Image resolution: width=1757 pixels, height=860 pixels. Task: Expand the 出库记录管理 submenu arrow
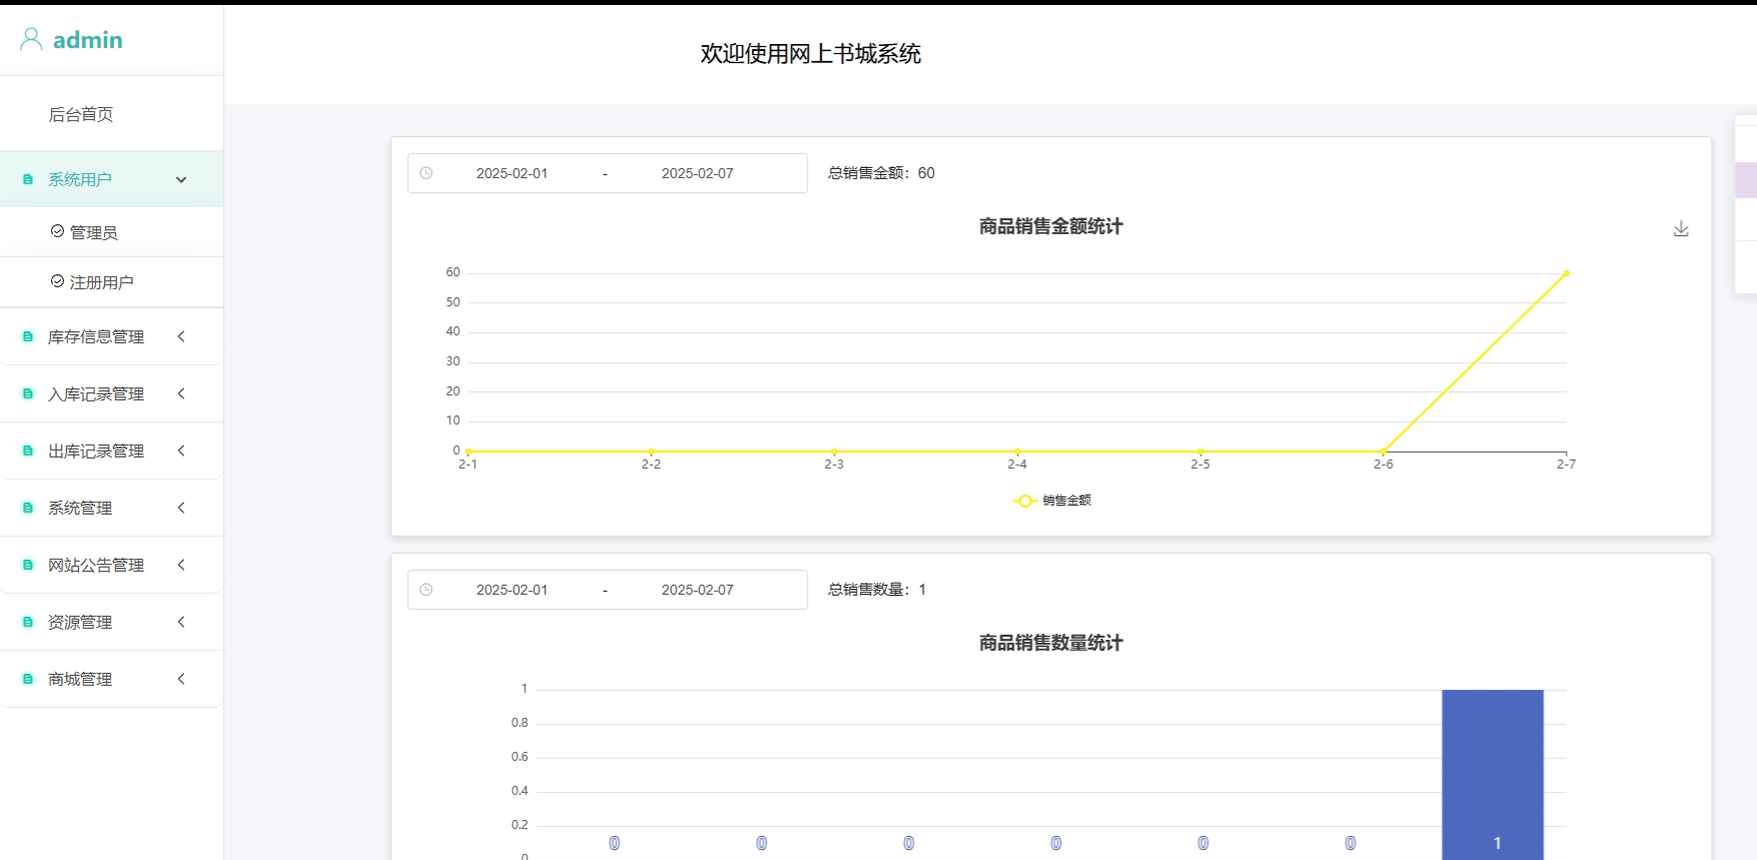pyautogui.click(x=181, y=451)
